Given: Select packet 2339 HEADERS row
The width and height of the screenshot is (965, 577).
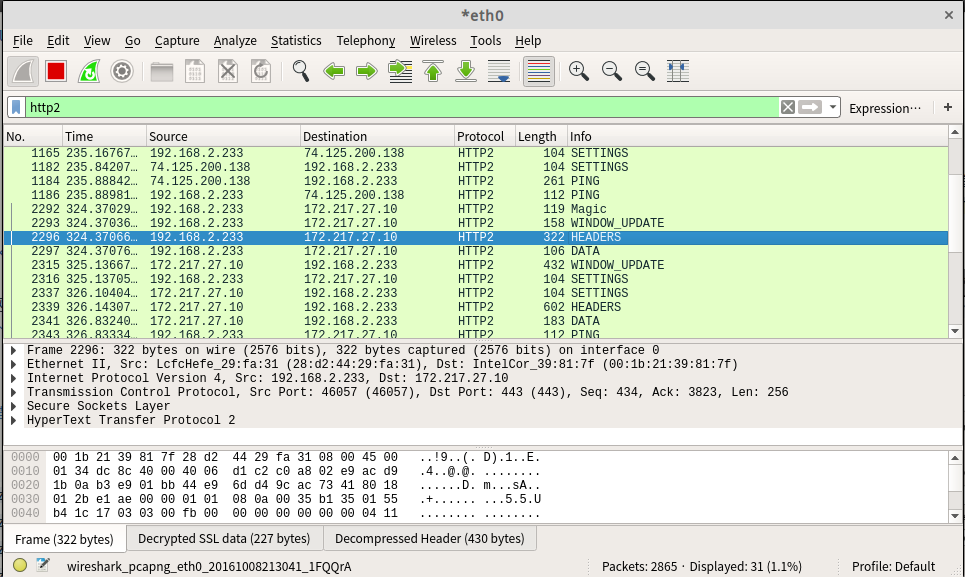Looking at the screenshot, I should [400, 307].
